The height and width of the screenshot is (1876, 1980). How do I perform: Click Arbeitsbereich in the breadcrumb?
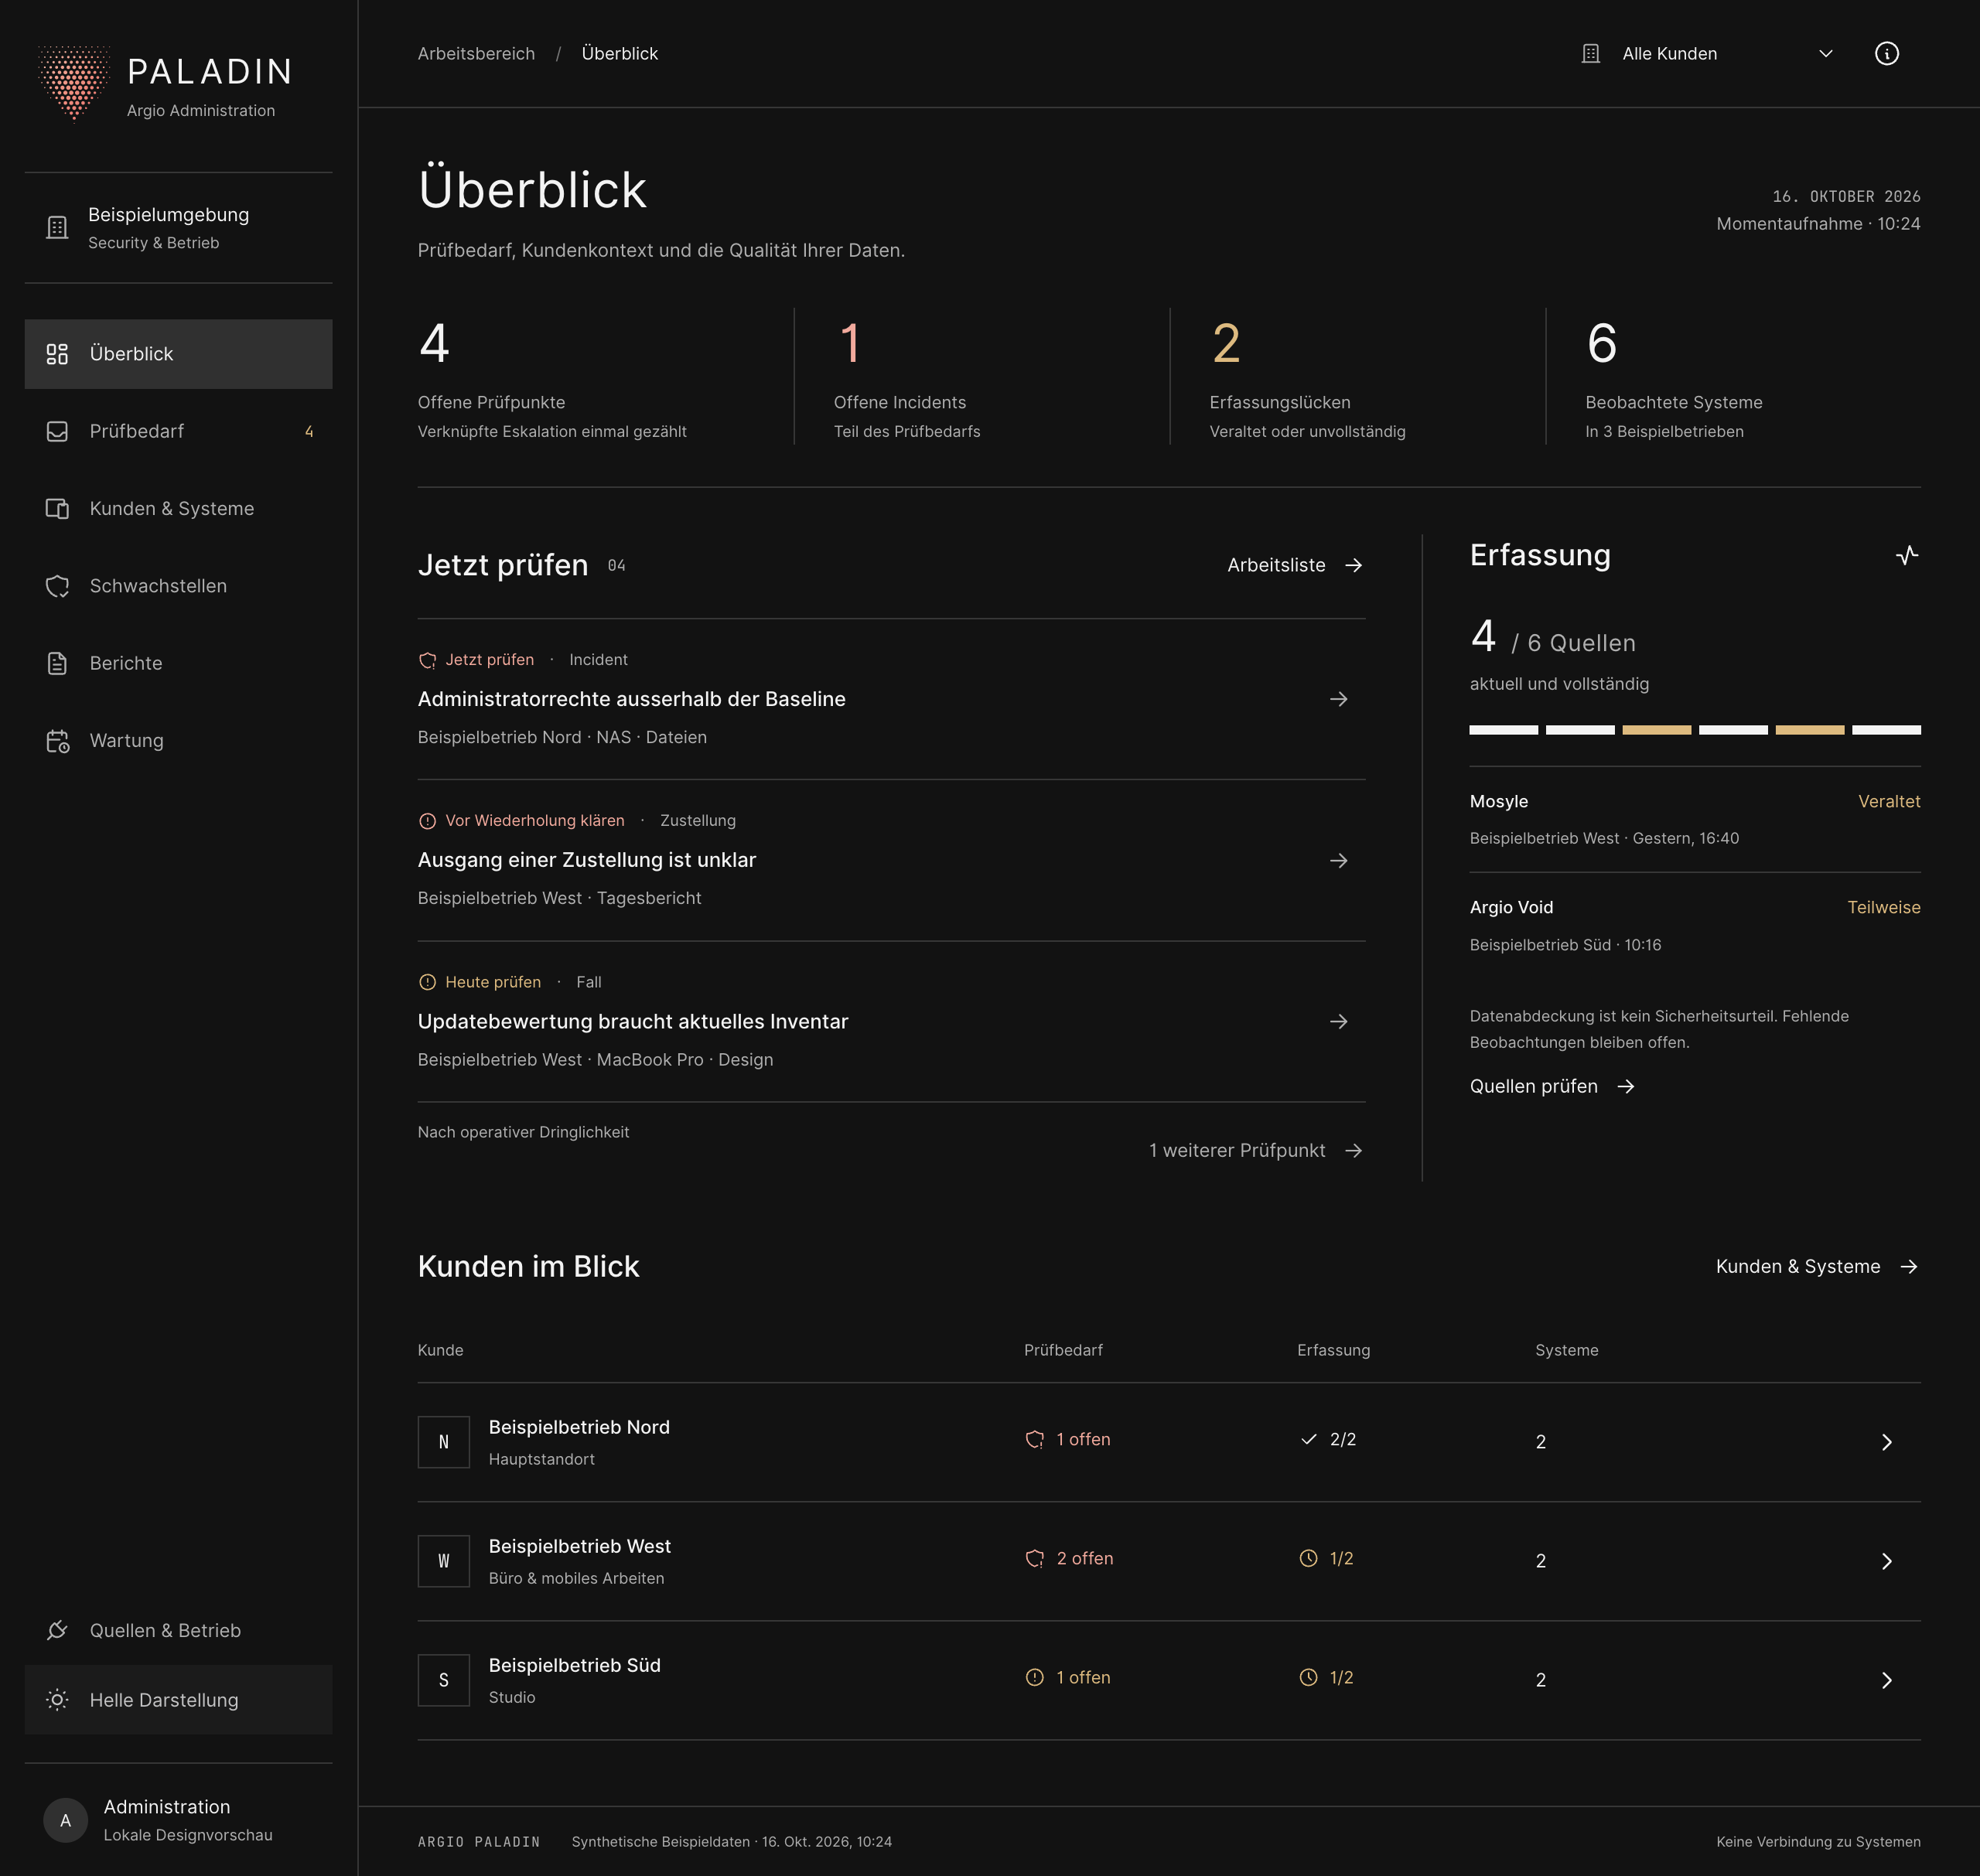pyautogui.click(x=476, y=54)
